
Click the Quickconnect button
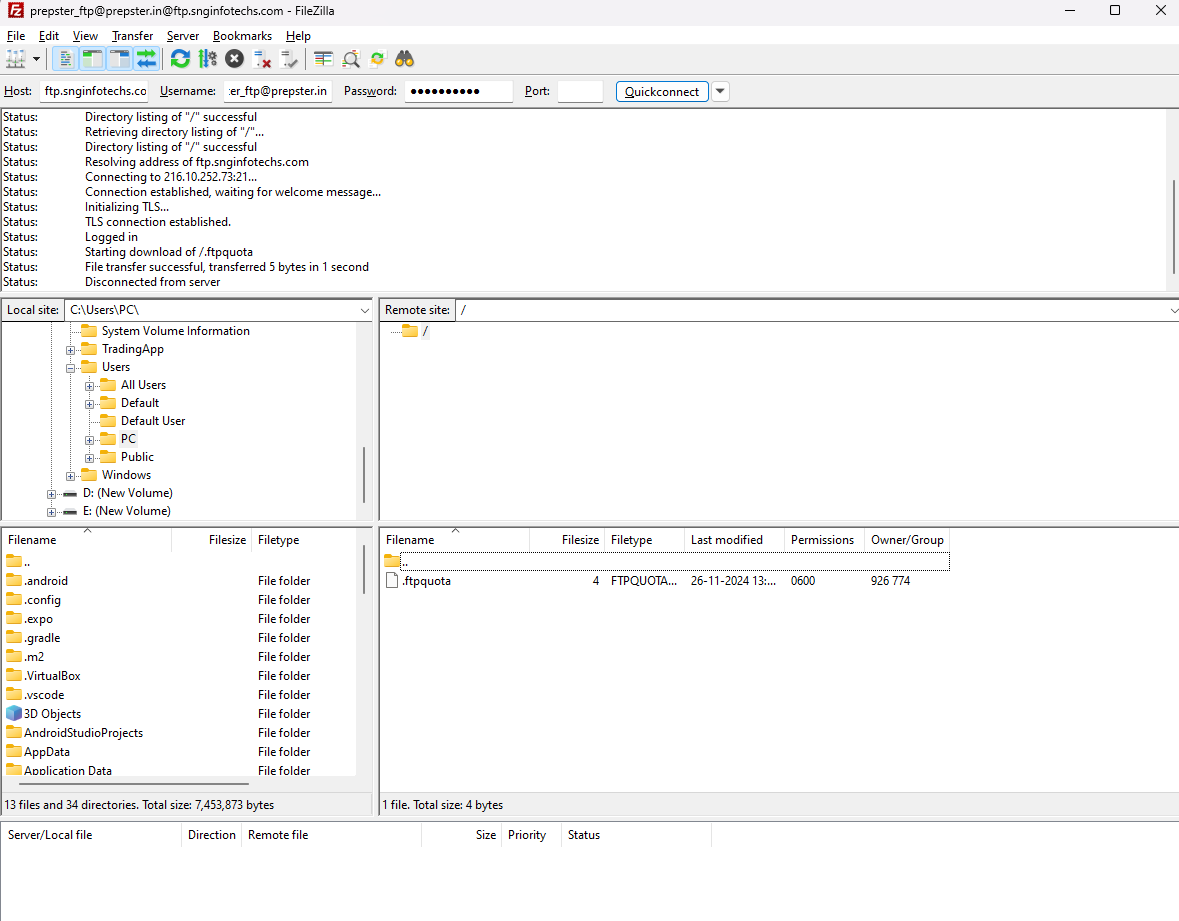tap(662, 91)
